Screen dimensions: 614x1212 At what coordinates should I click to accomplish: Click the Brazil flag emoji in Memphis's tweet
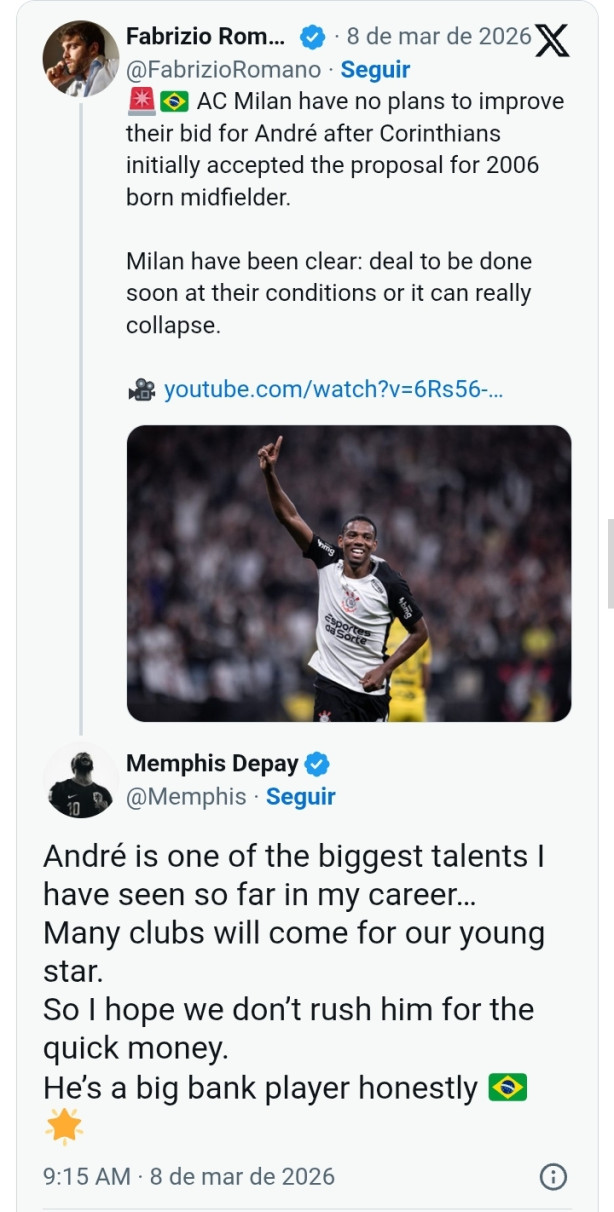[x=507, y=1088]
